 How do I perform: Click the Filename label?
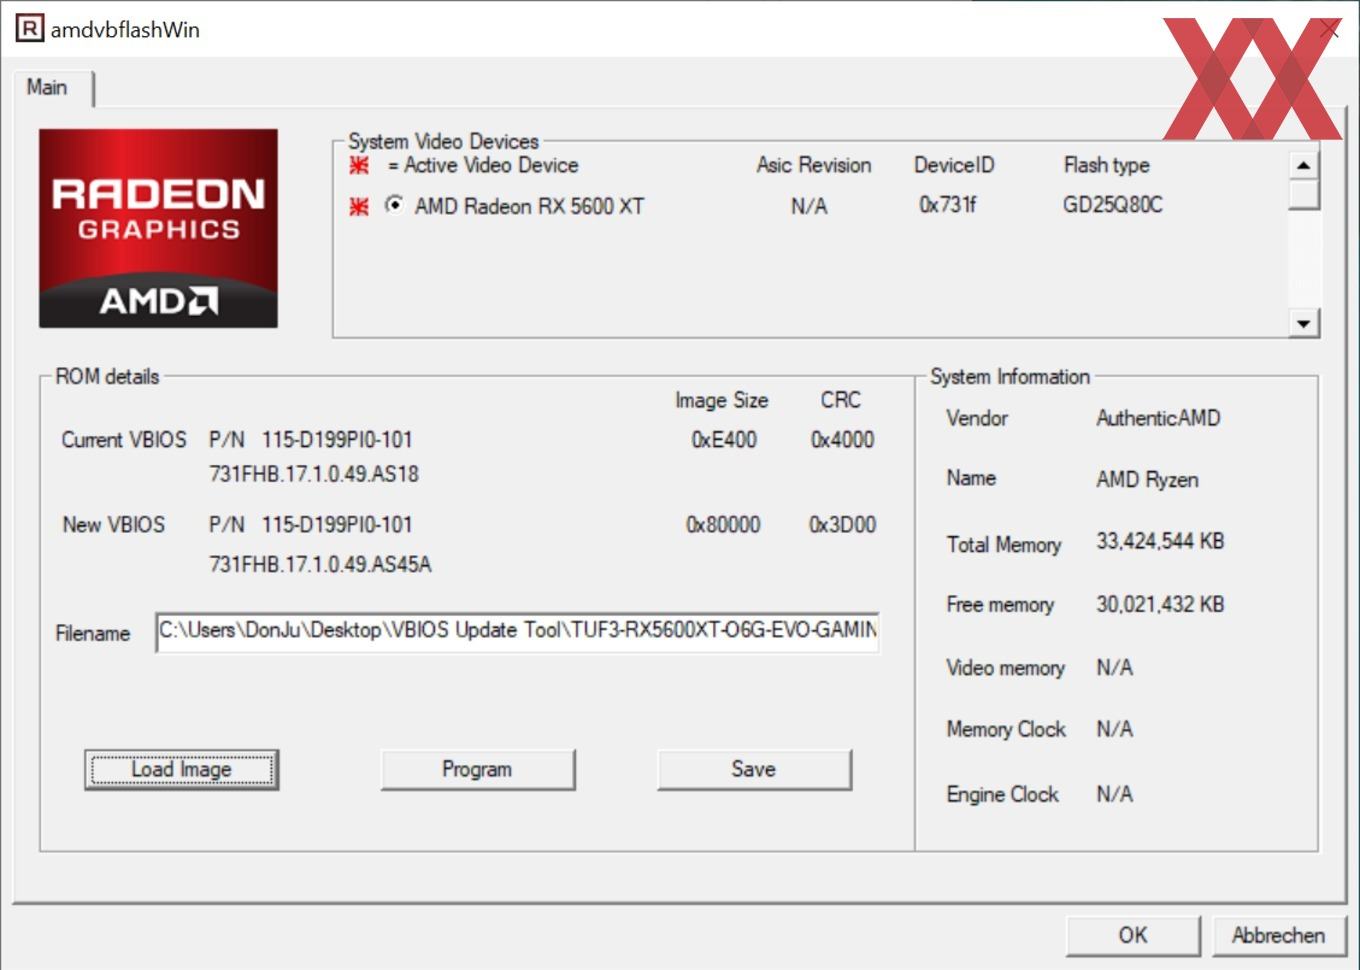pos(92,634)
